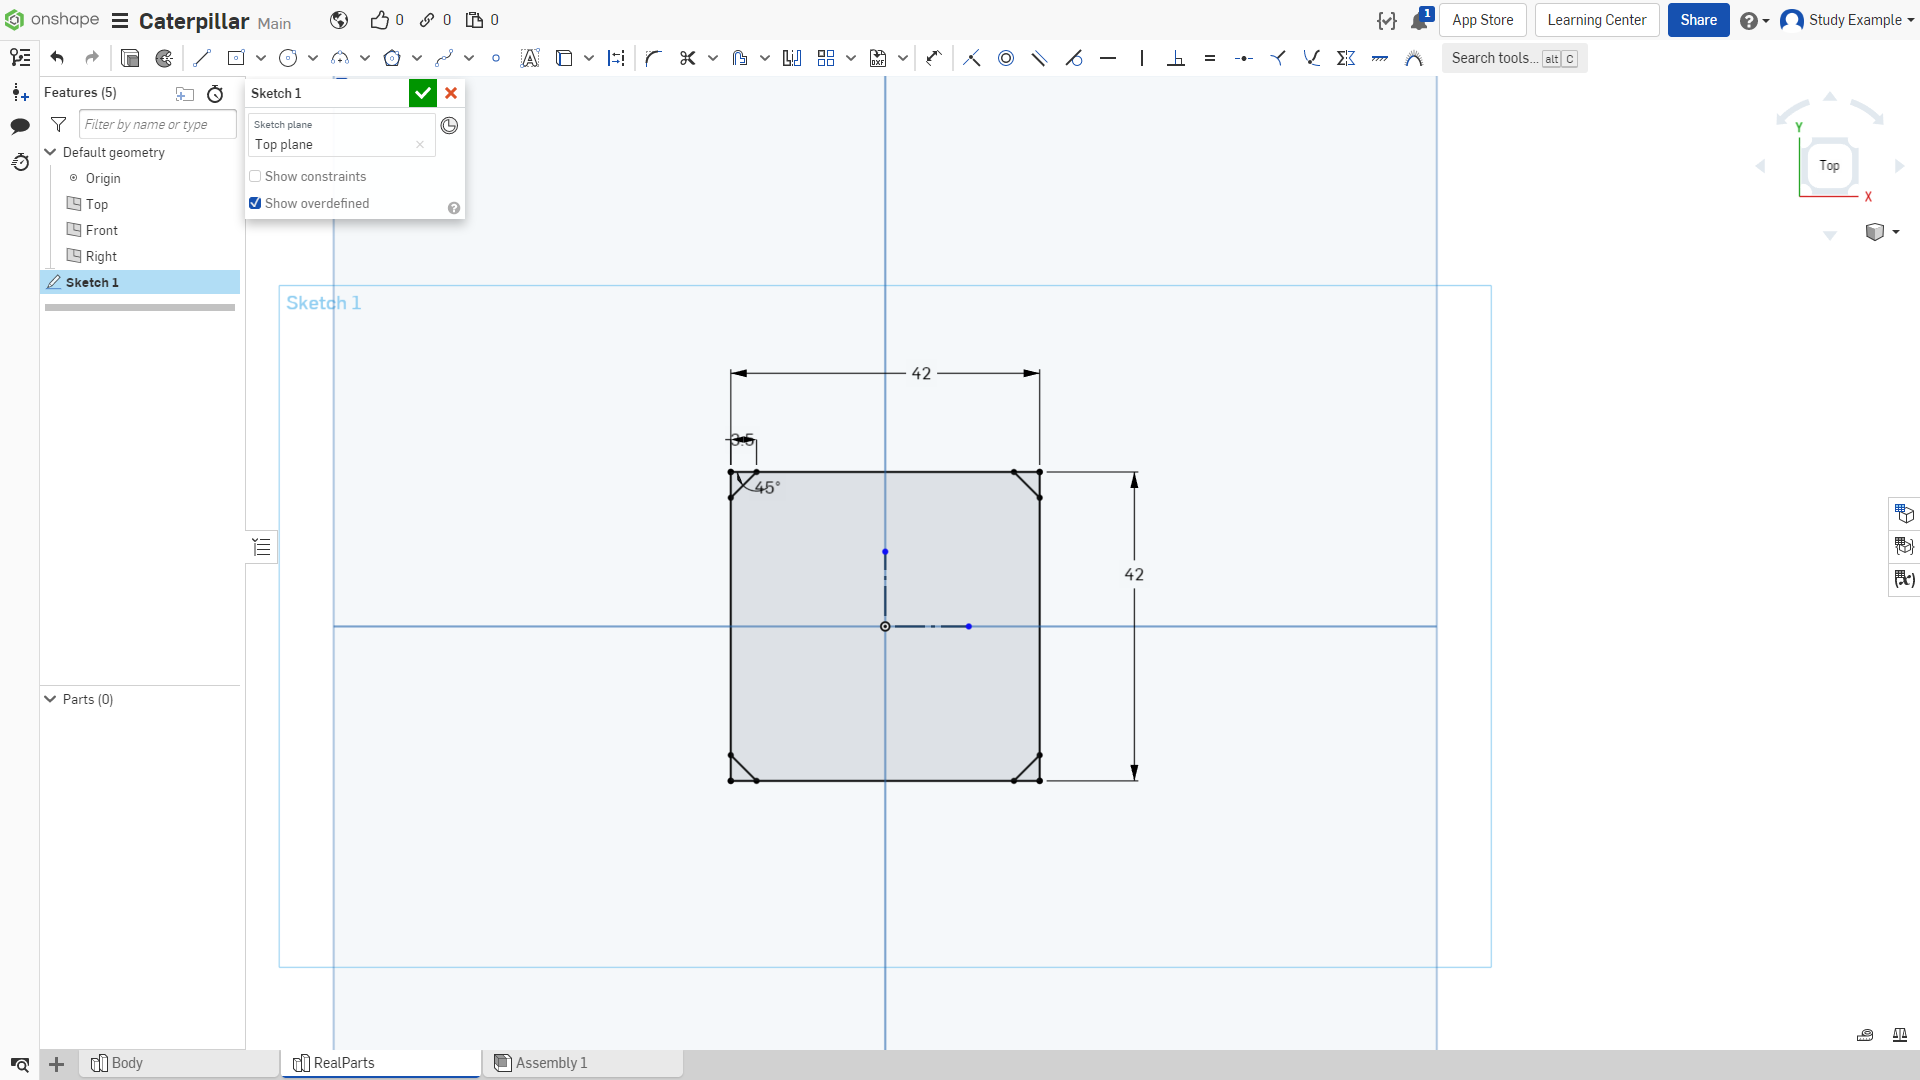1920x1080 pixels.
Task: Select the Top face of view cube
Action: point(1829,165)
